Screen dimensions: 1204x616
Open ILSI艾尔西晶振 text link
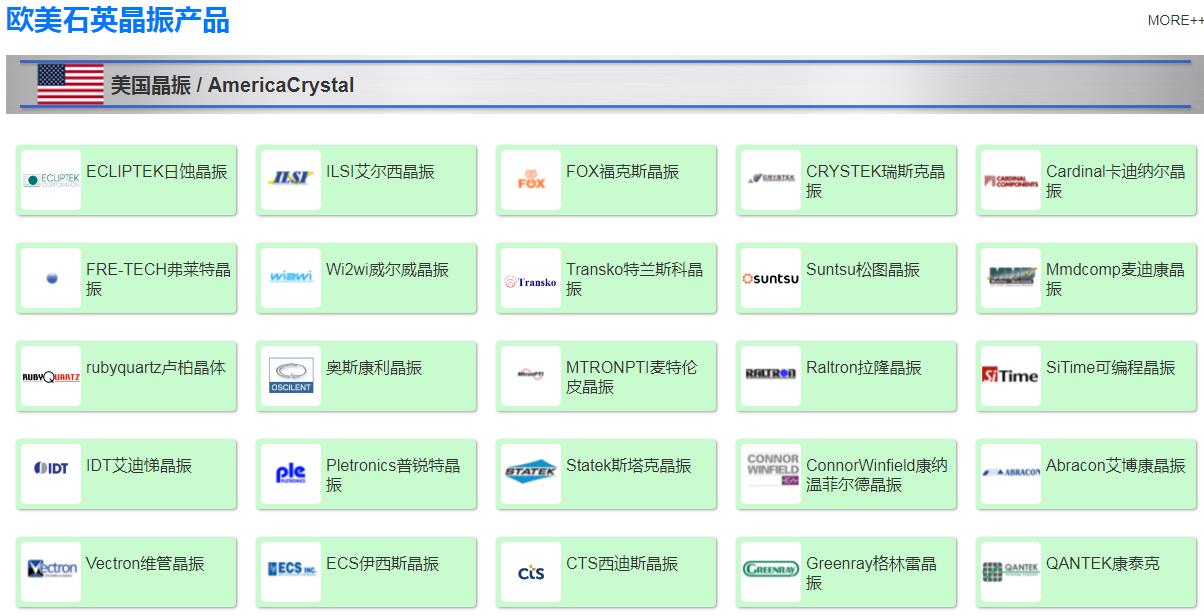[x=380, y=172]
